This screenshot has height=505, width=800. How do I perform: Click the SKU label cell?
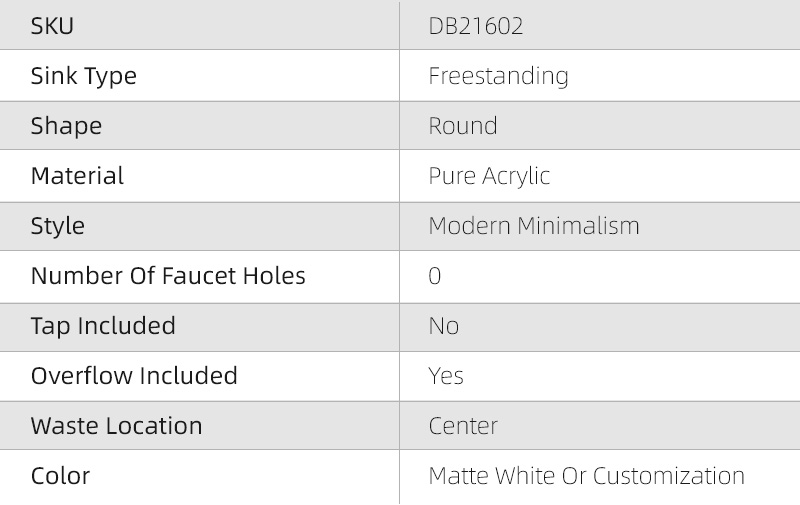point(52,26)
